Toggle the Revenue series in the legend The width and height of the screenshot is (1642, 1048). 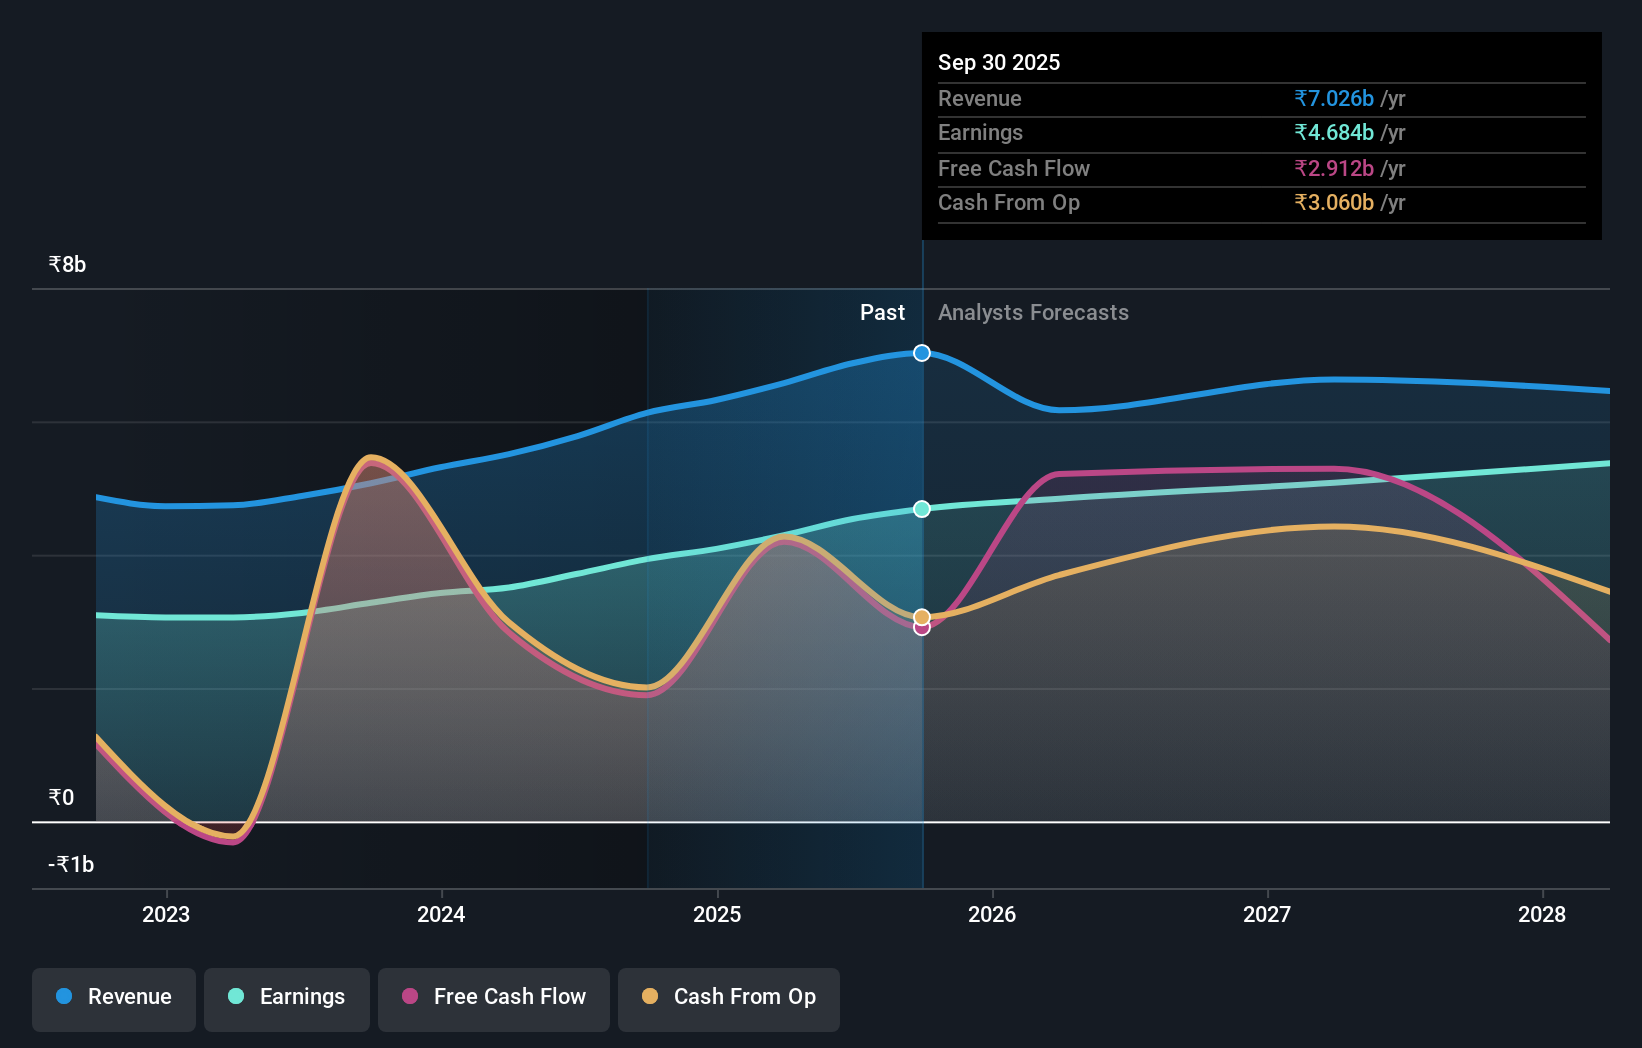pos(113,997)
